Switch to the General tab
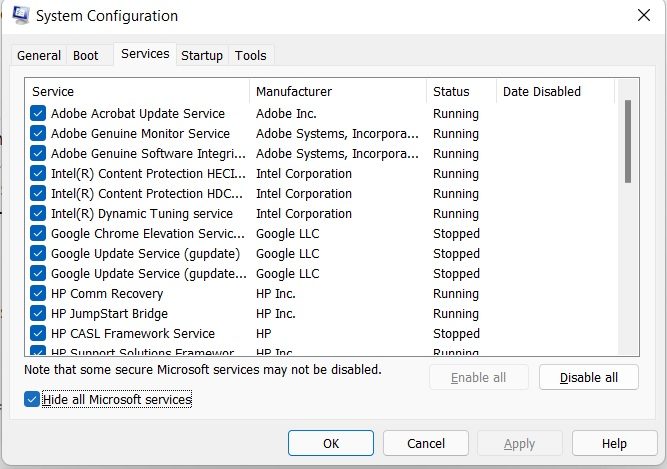The width and height of the screenshot is (667, 469). (x=39, y=56)
